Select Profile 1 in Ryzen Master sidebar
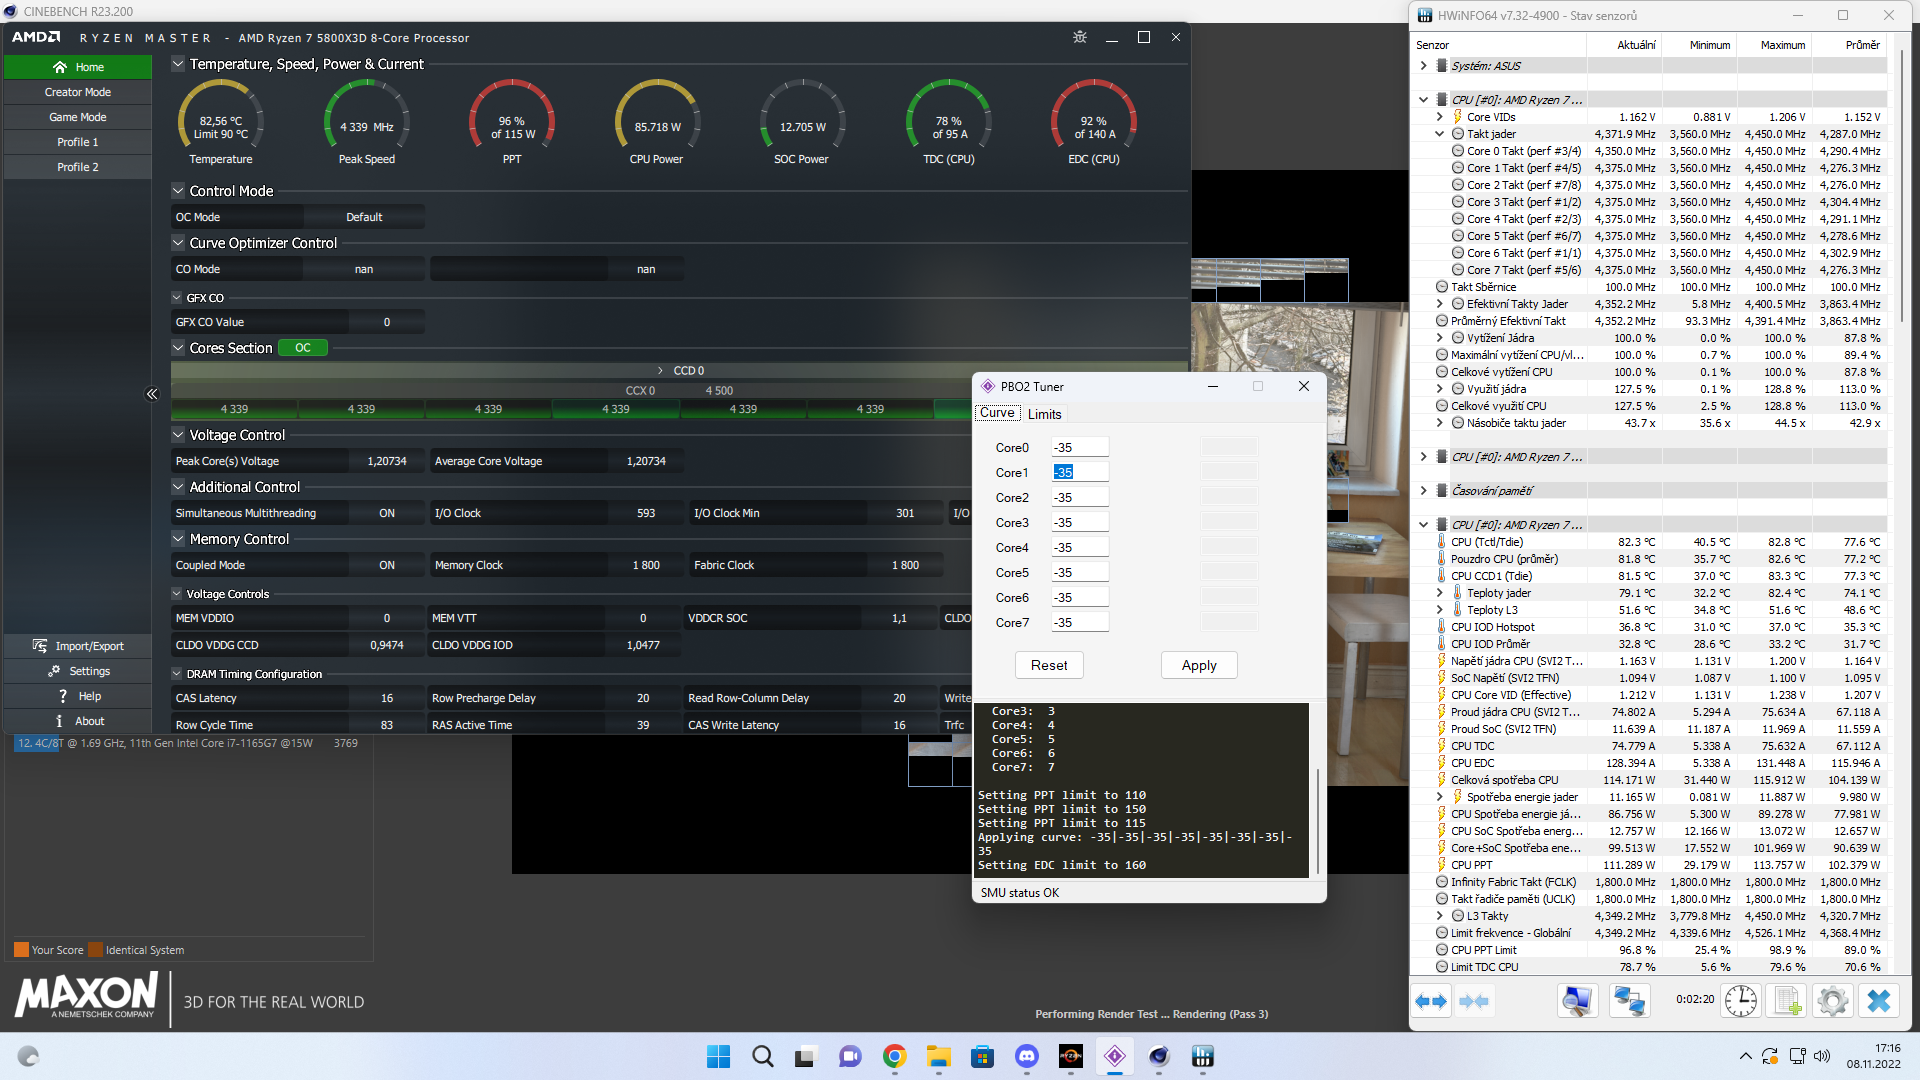1920x1080 pixels. coord(78,142)
